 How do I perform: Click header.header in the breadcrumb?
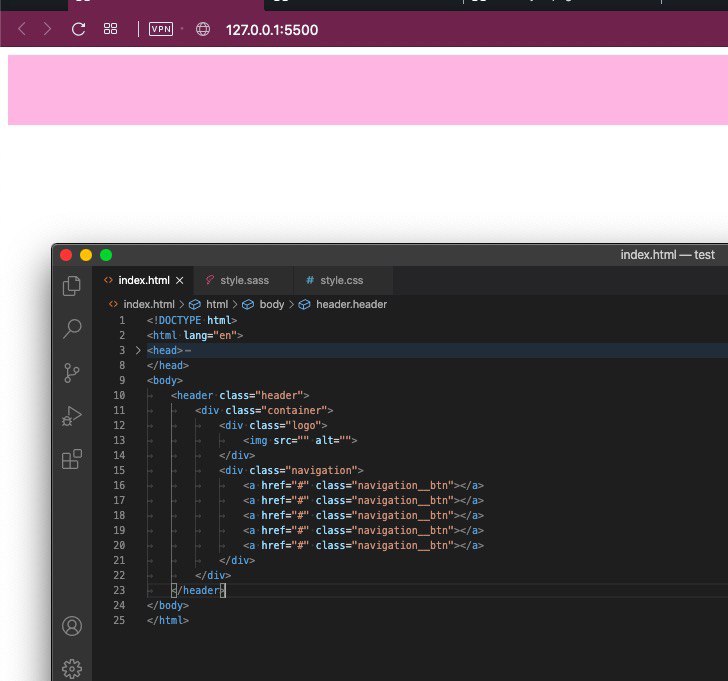pos(351,305)
